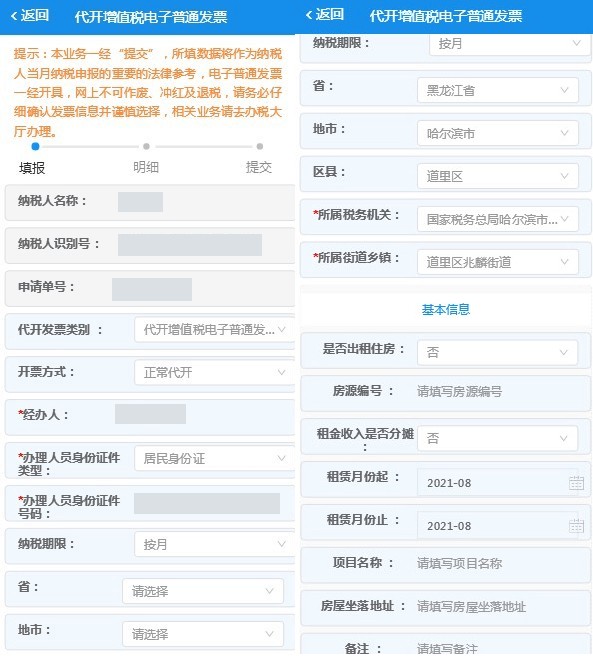Click the 项目名称 input field
The width and height of the screenshot is (593, 658).
pyautogui.click(x=499, y=563)
